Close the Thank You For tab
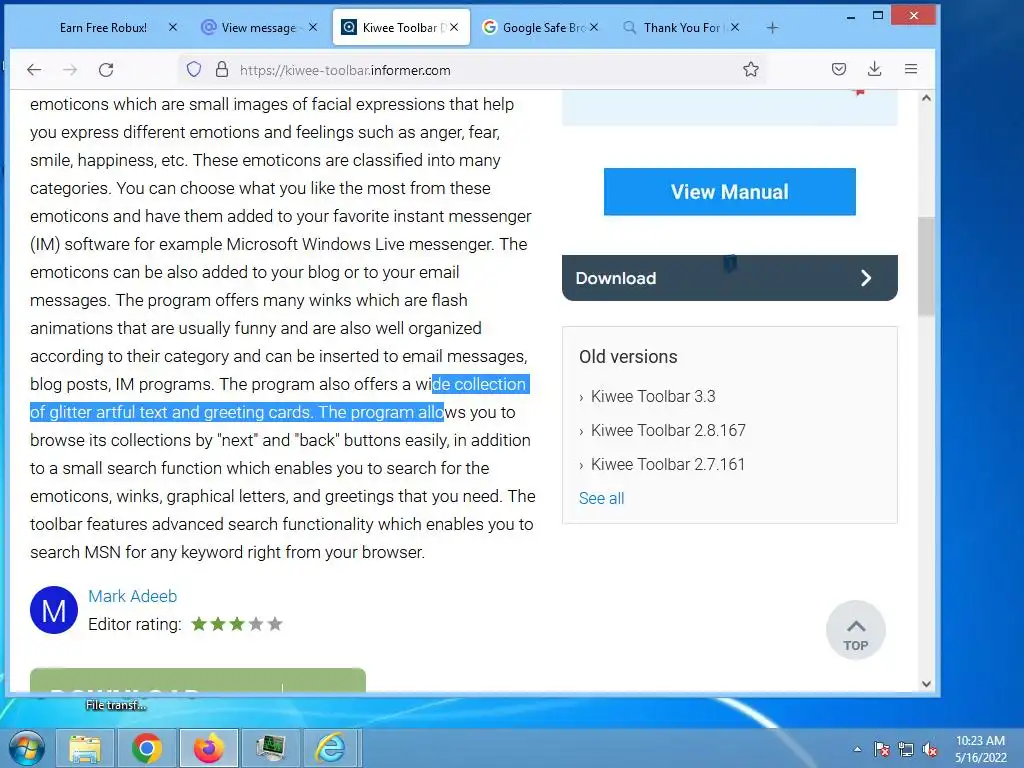 735,27
